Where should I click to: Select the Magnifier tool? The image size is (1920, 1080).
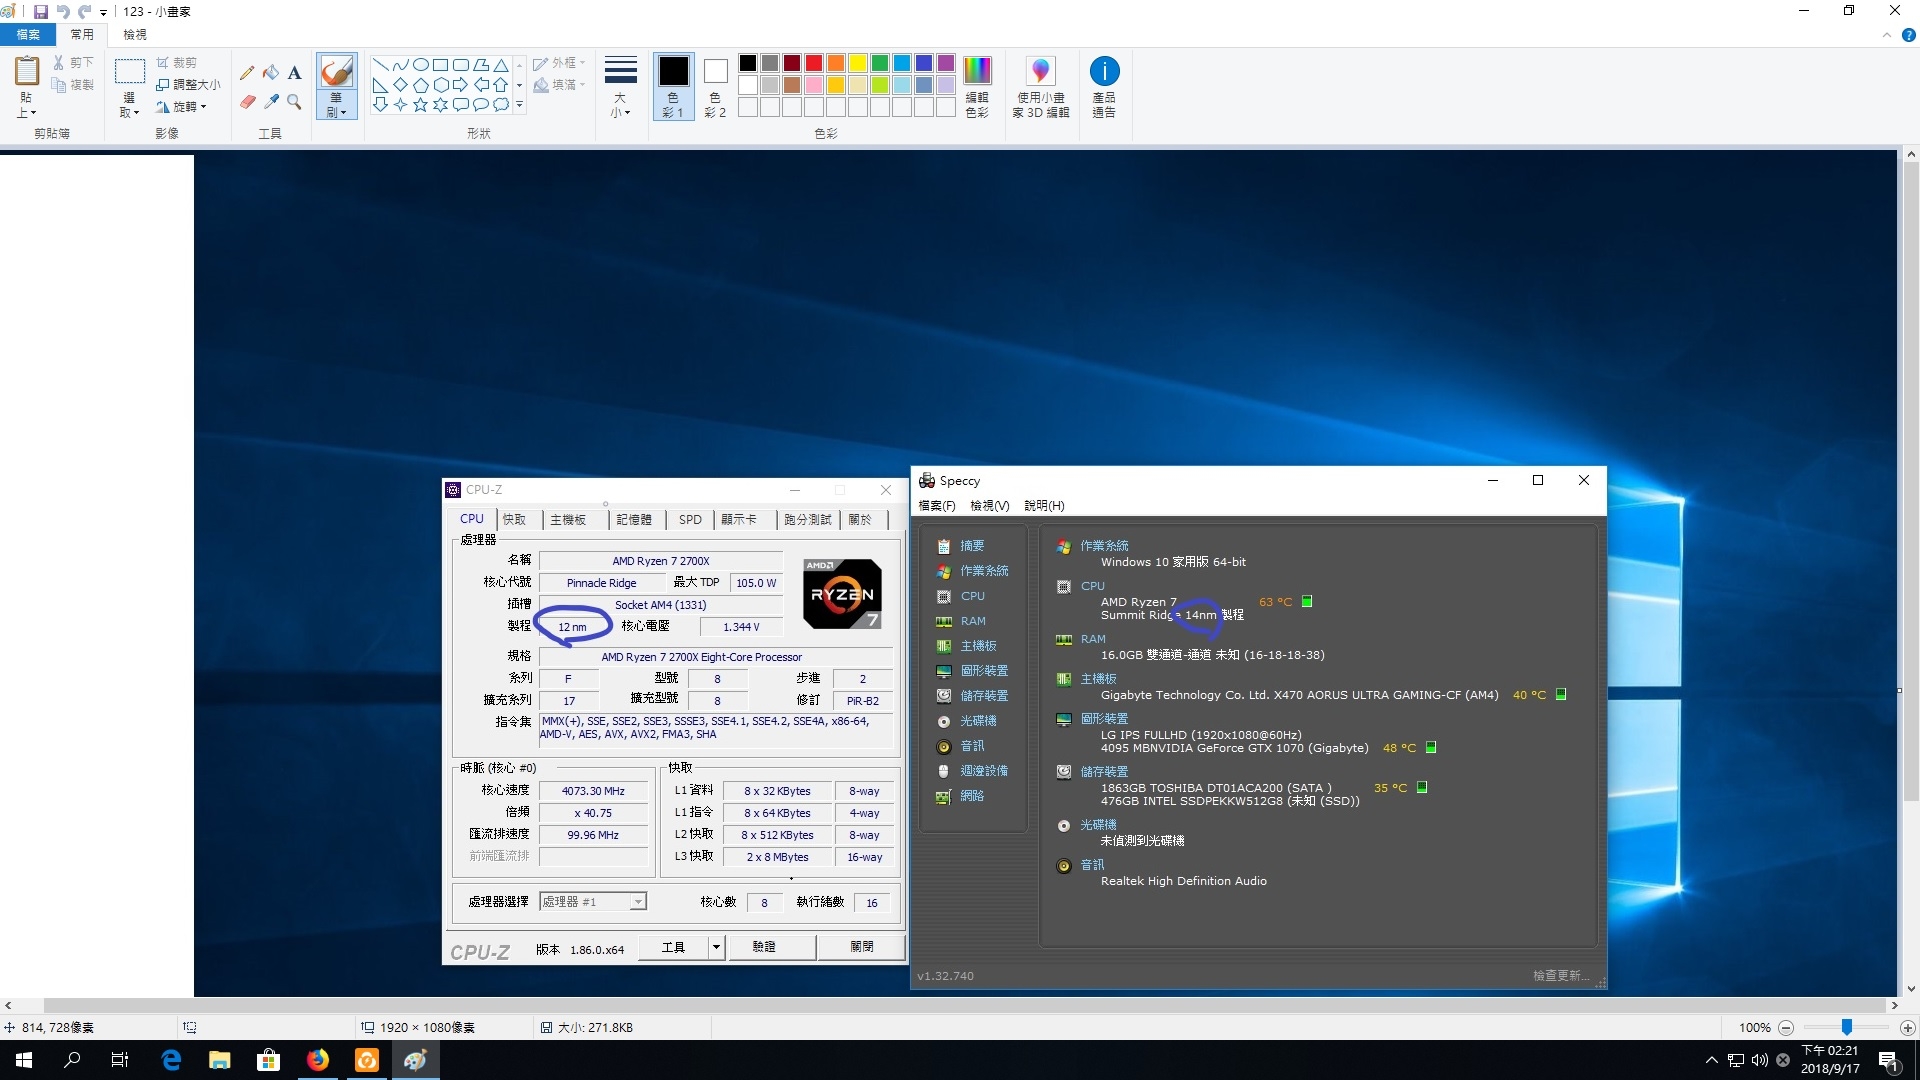294,102
